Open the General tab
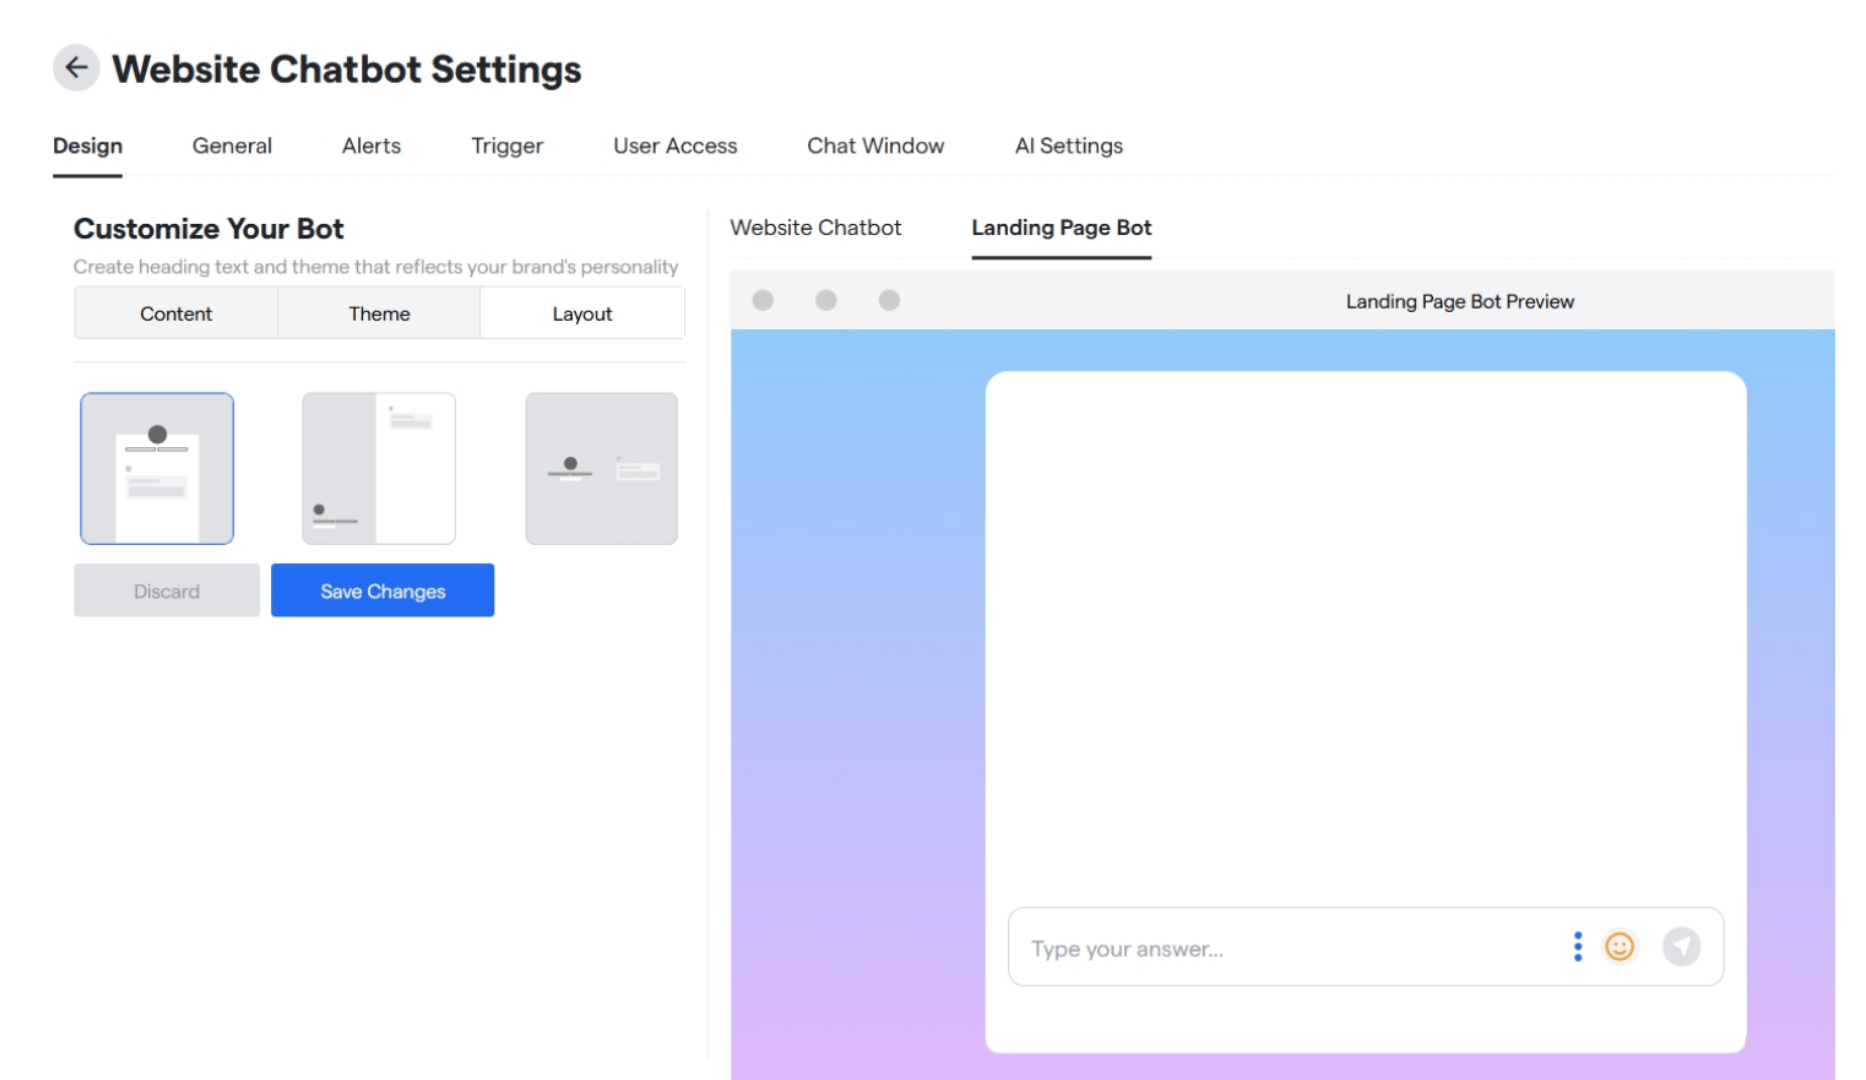The height and width of the screenshot is (1080, 1866). (232, 146)
